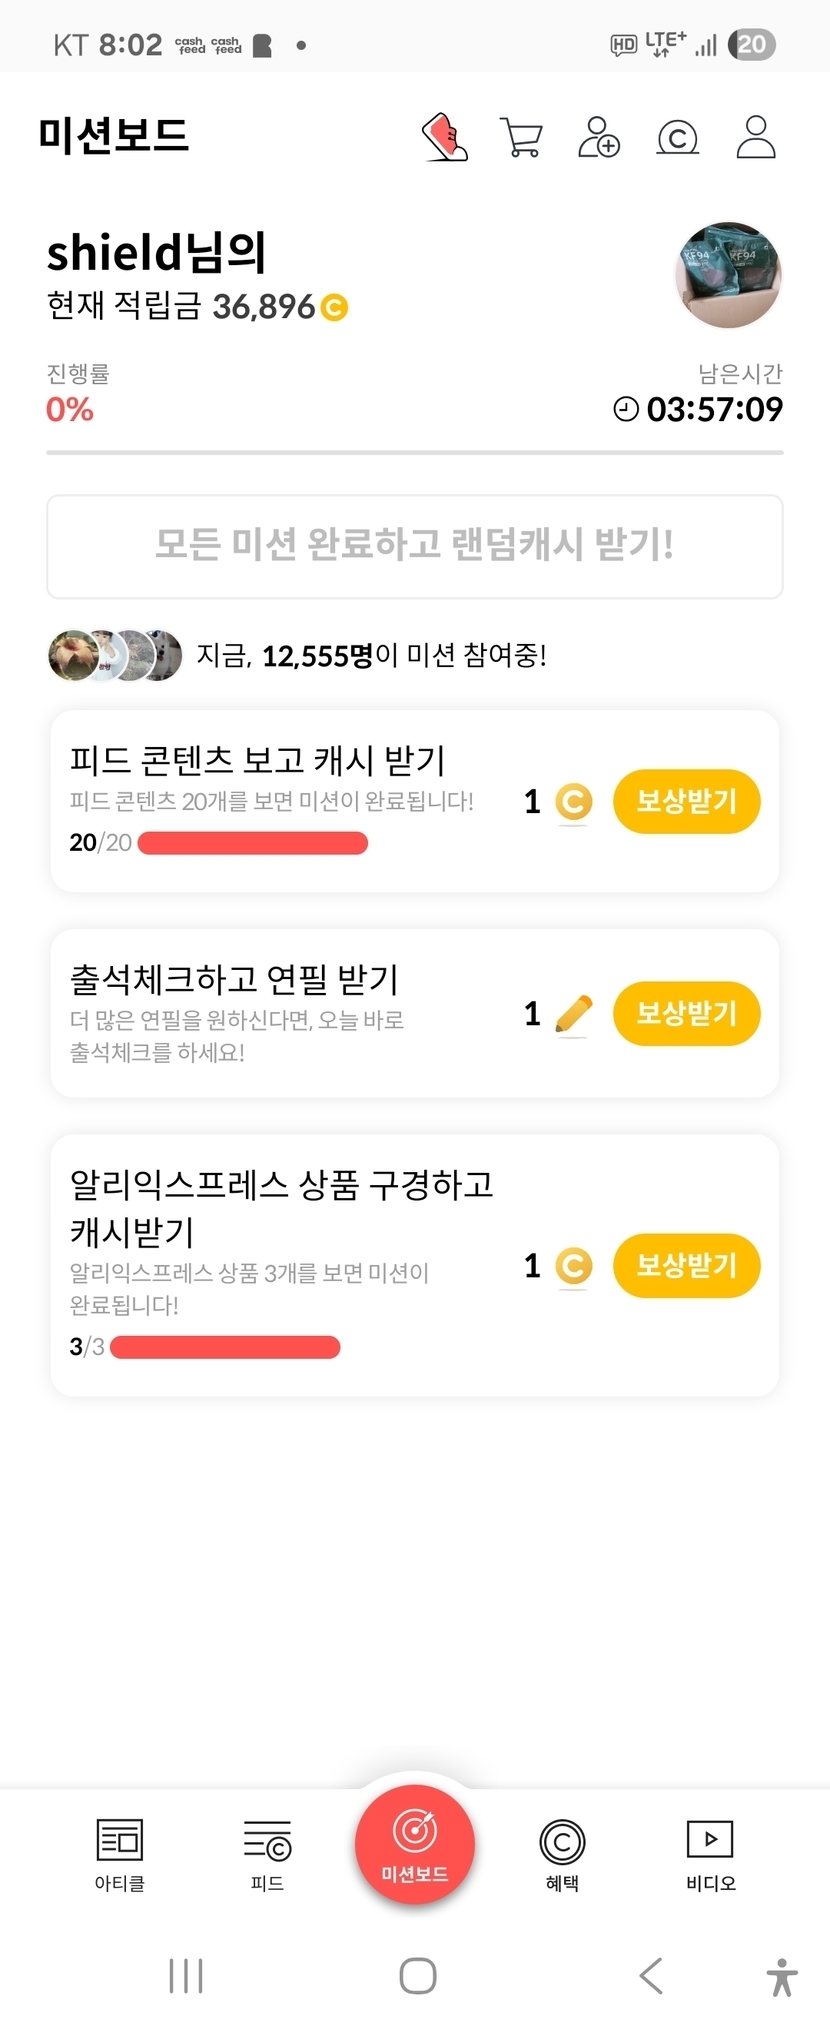Tap the red sneaker step icon
The height and width of the screenshot is (2029, 830).
(444, 137)
